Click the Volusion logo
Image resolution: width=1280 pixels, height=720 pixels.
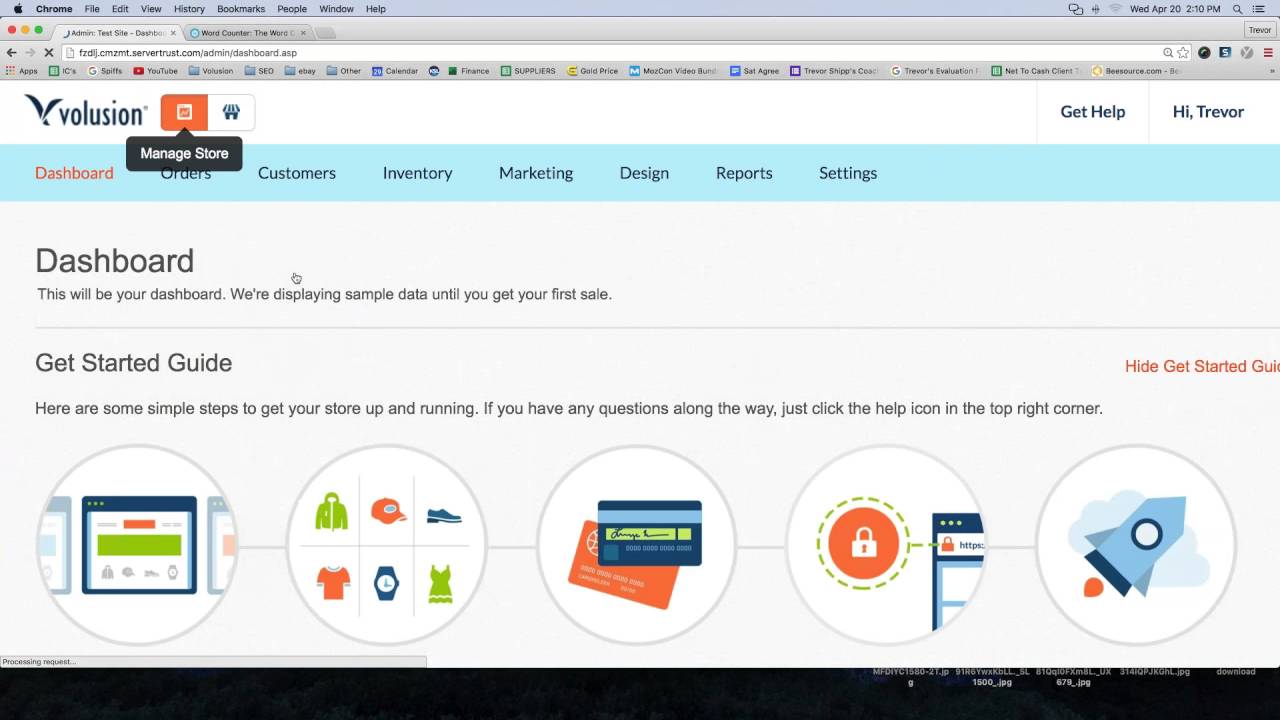pyautogui.click(x=86, y=111)
